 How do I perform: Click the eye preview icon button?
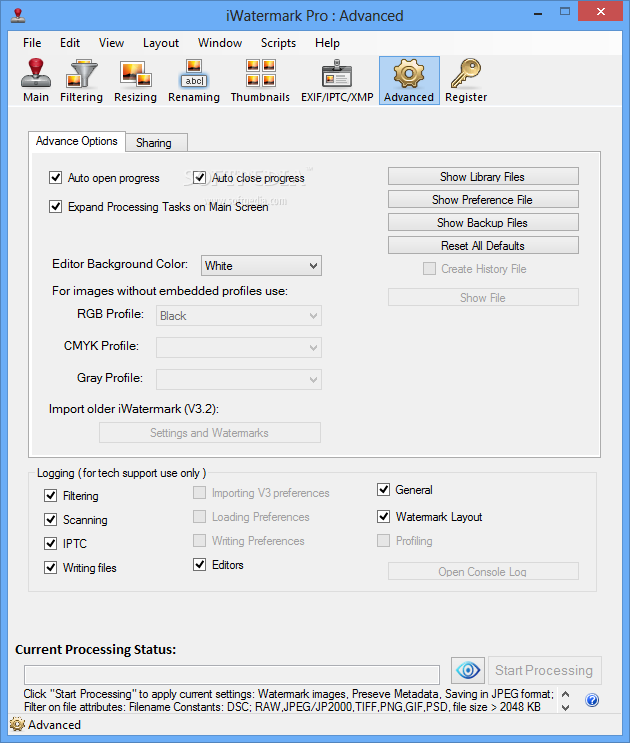click(468, 670)
